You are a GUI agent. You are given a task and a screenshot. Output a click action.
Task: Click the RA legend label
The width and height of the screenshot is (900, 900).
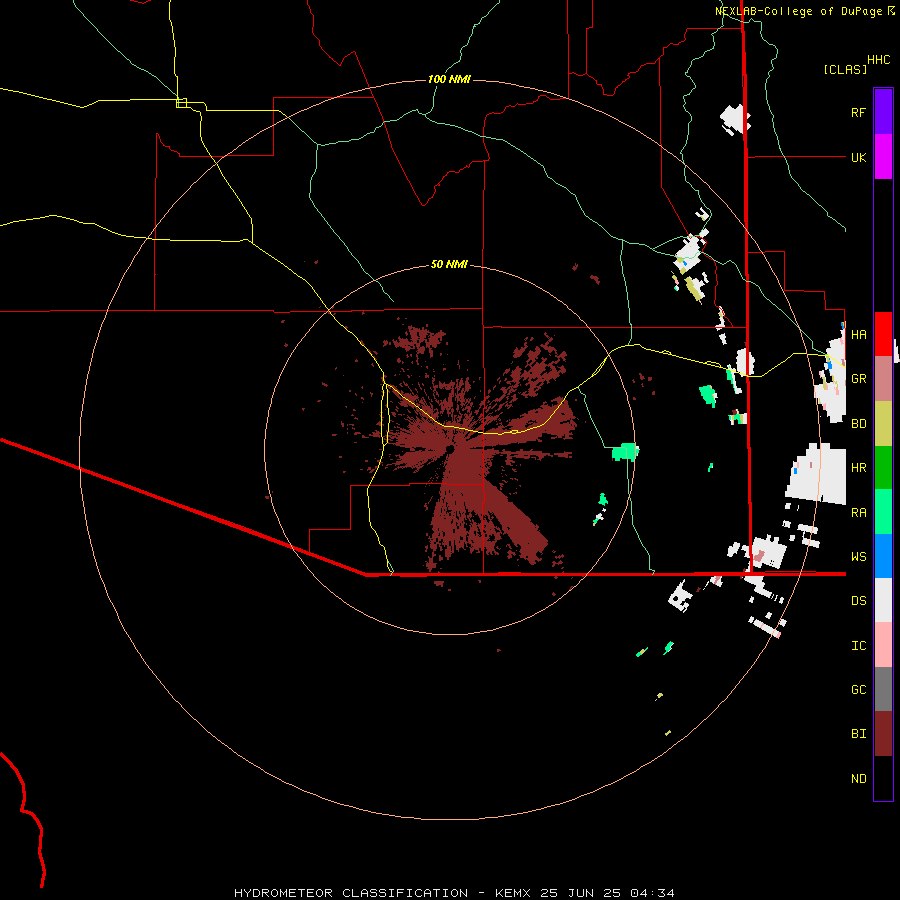[858, 513]
